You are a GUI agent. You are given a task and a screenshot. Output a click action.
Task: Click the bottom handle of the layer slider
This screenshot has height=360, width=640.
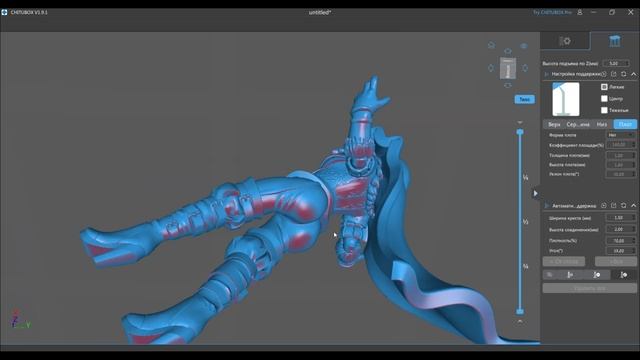pyautogui.click(x=520, y=312)
